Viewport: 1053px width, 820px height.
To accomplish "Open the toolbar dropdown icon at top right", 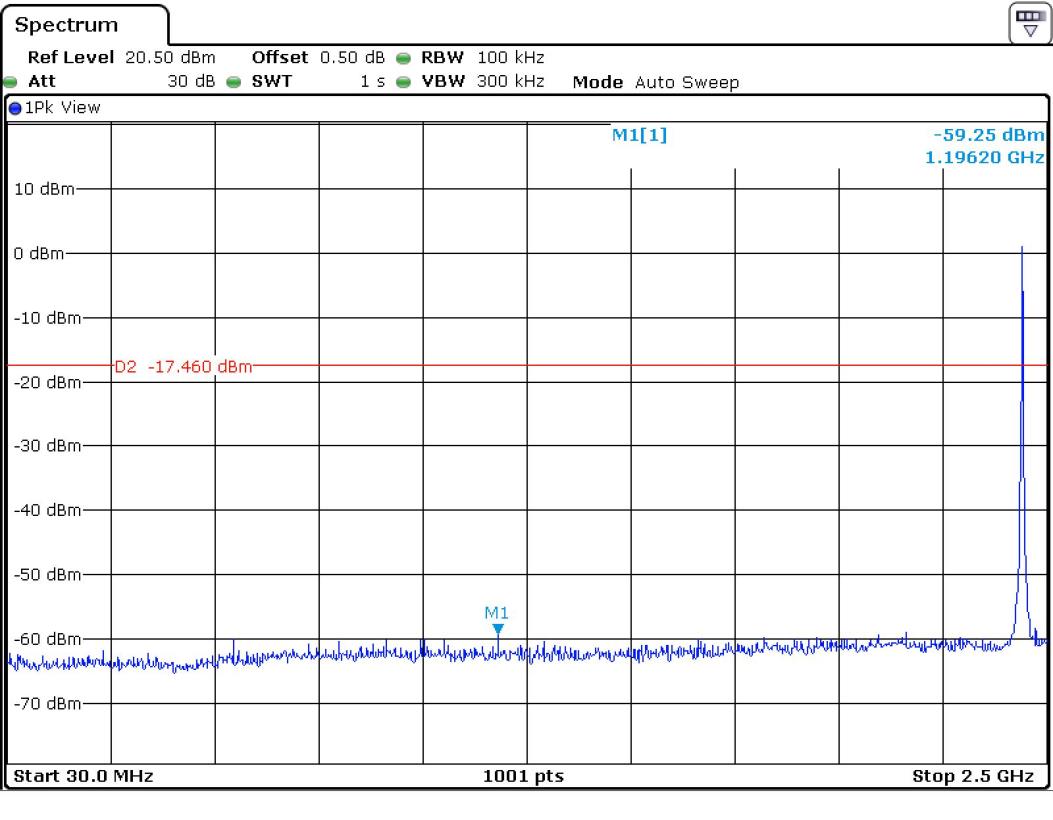I will point(1029,23).
